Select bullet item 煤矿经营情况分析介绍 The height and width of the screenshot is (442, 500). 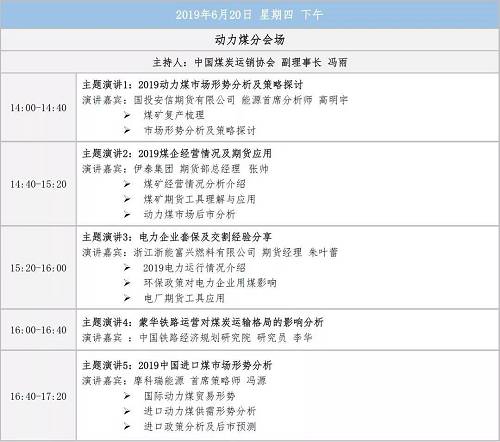[x=195, y=184]
